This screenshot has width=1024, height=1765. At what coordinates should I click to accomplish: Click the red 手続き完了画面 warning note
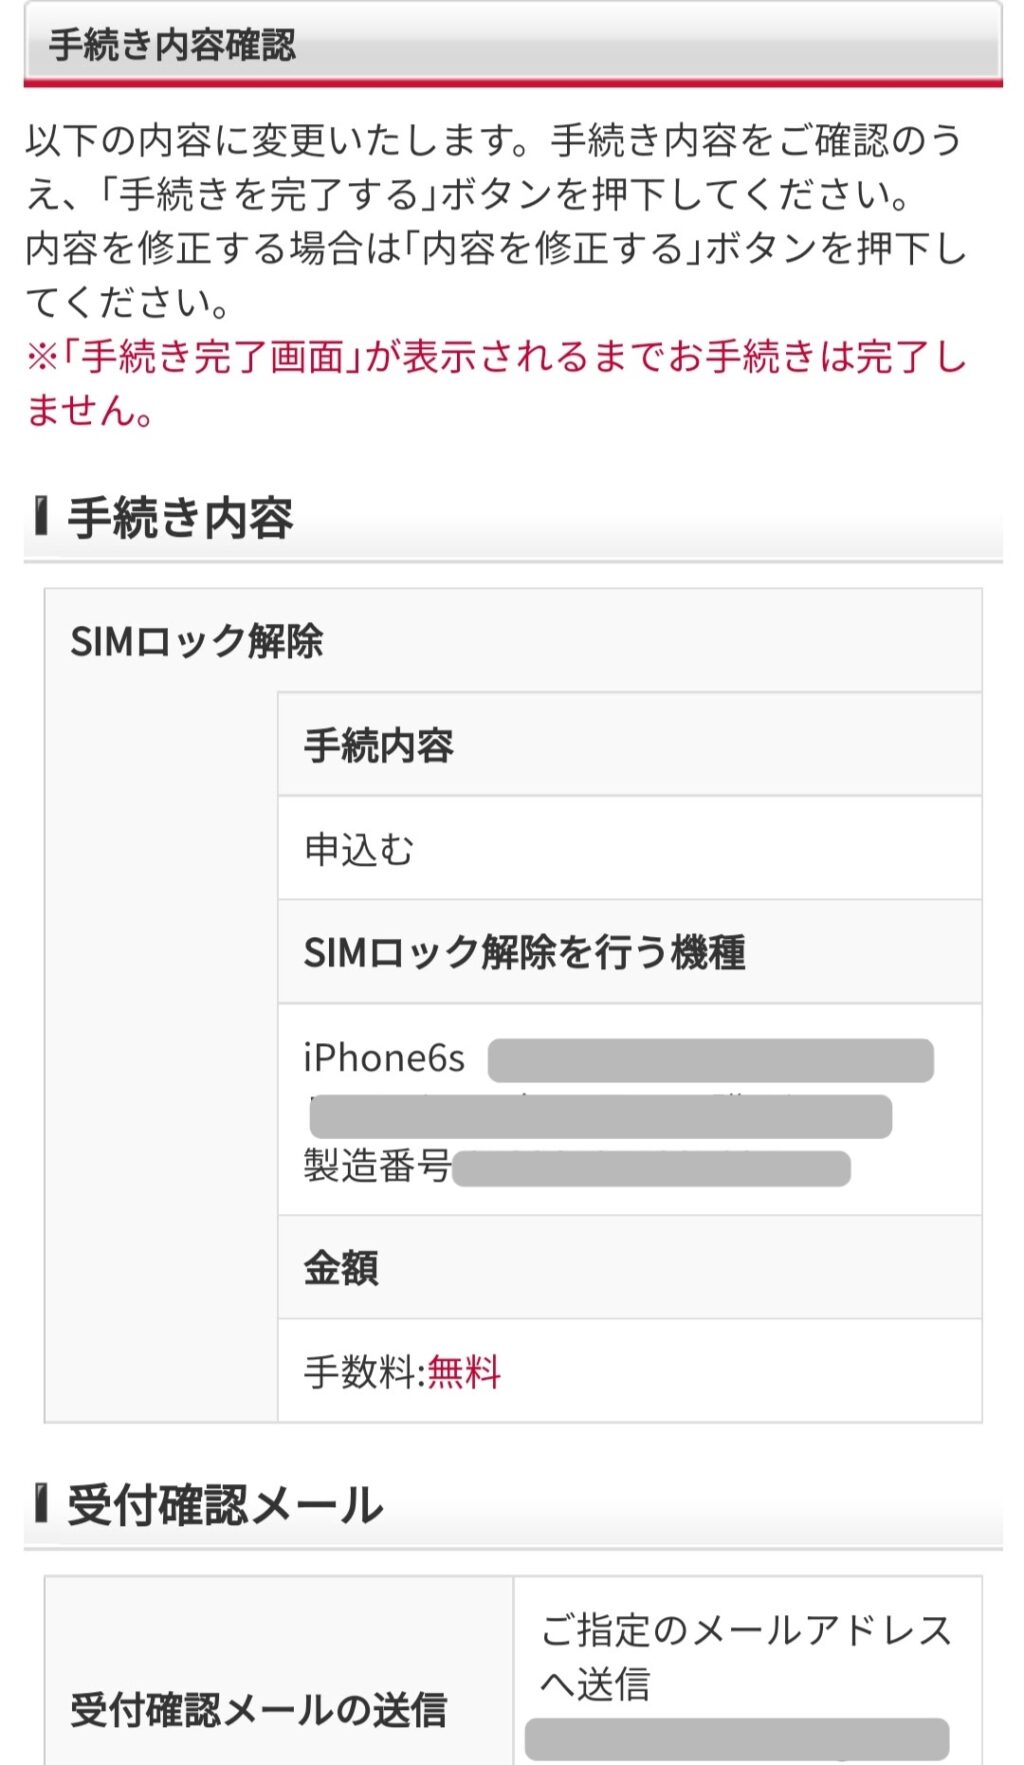[x=496, y=383]
